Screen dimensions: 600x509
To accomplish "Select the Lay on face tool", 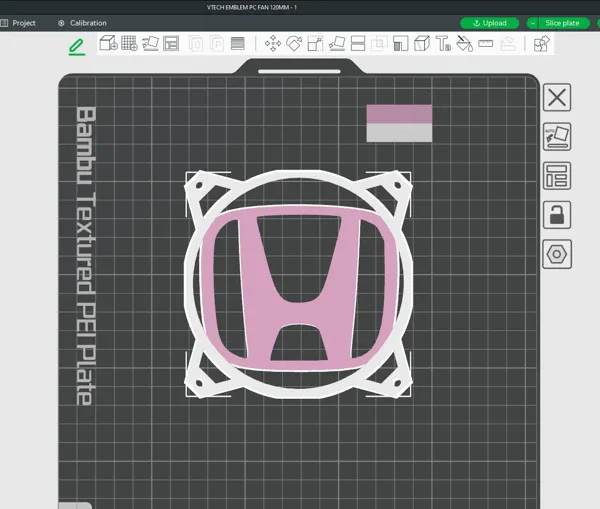I will [x=337, y=43].
